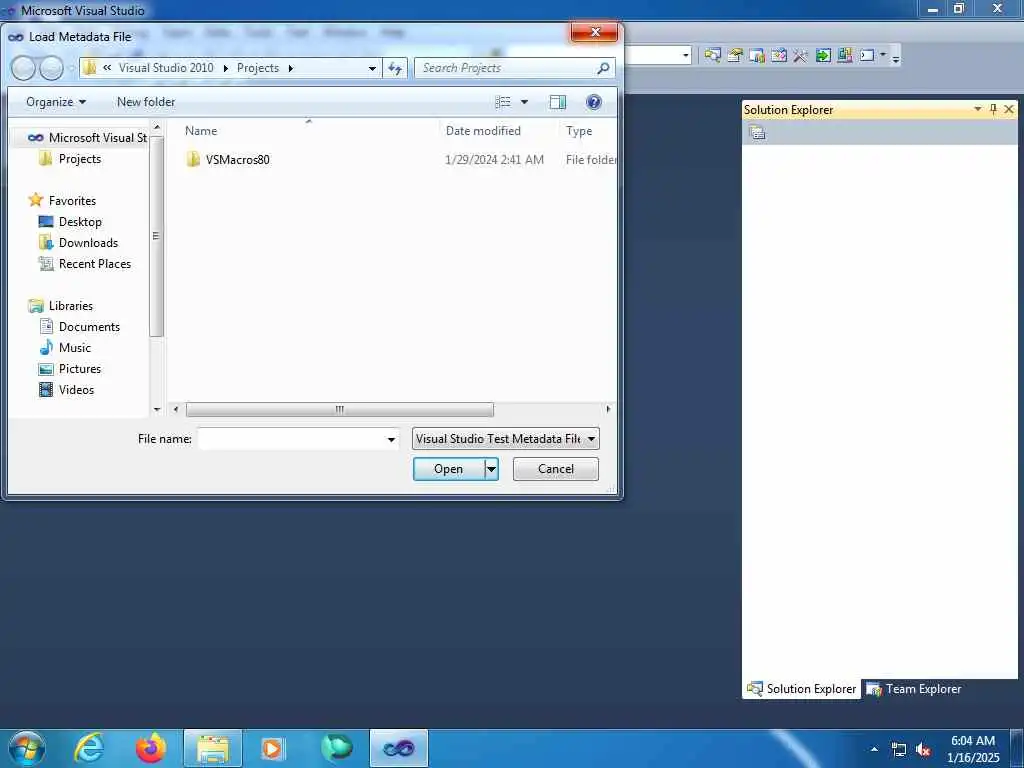Click horizontal scrollbar thumb in file list
The height and width of the screenshot is (768, 1024).
340,409
